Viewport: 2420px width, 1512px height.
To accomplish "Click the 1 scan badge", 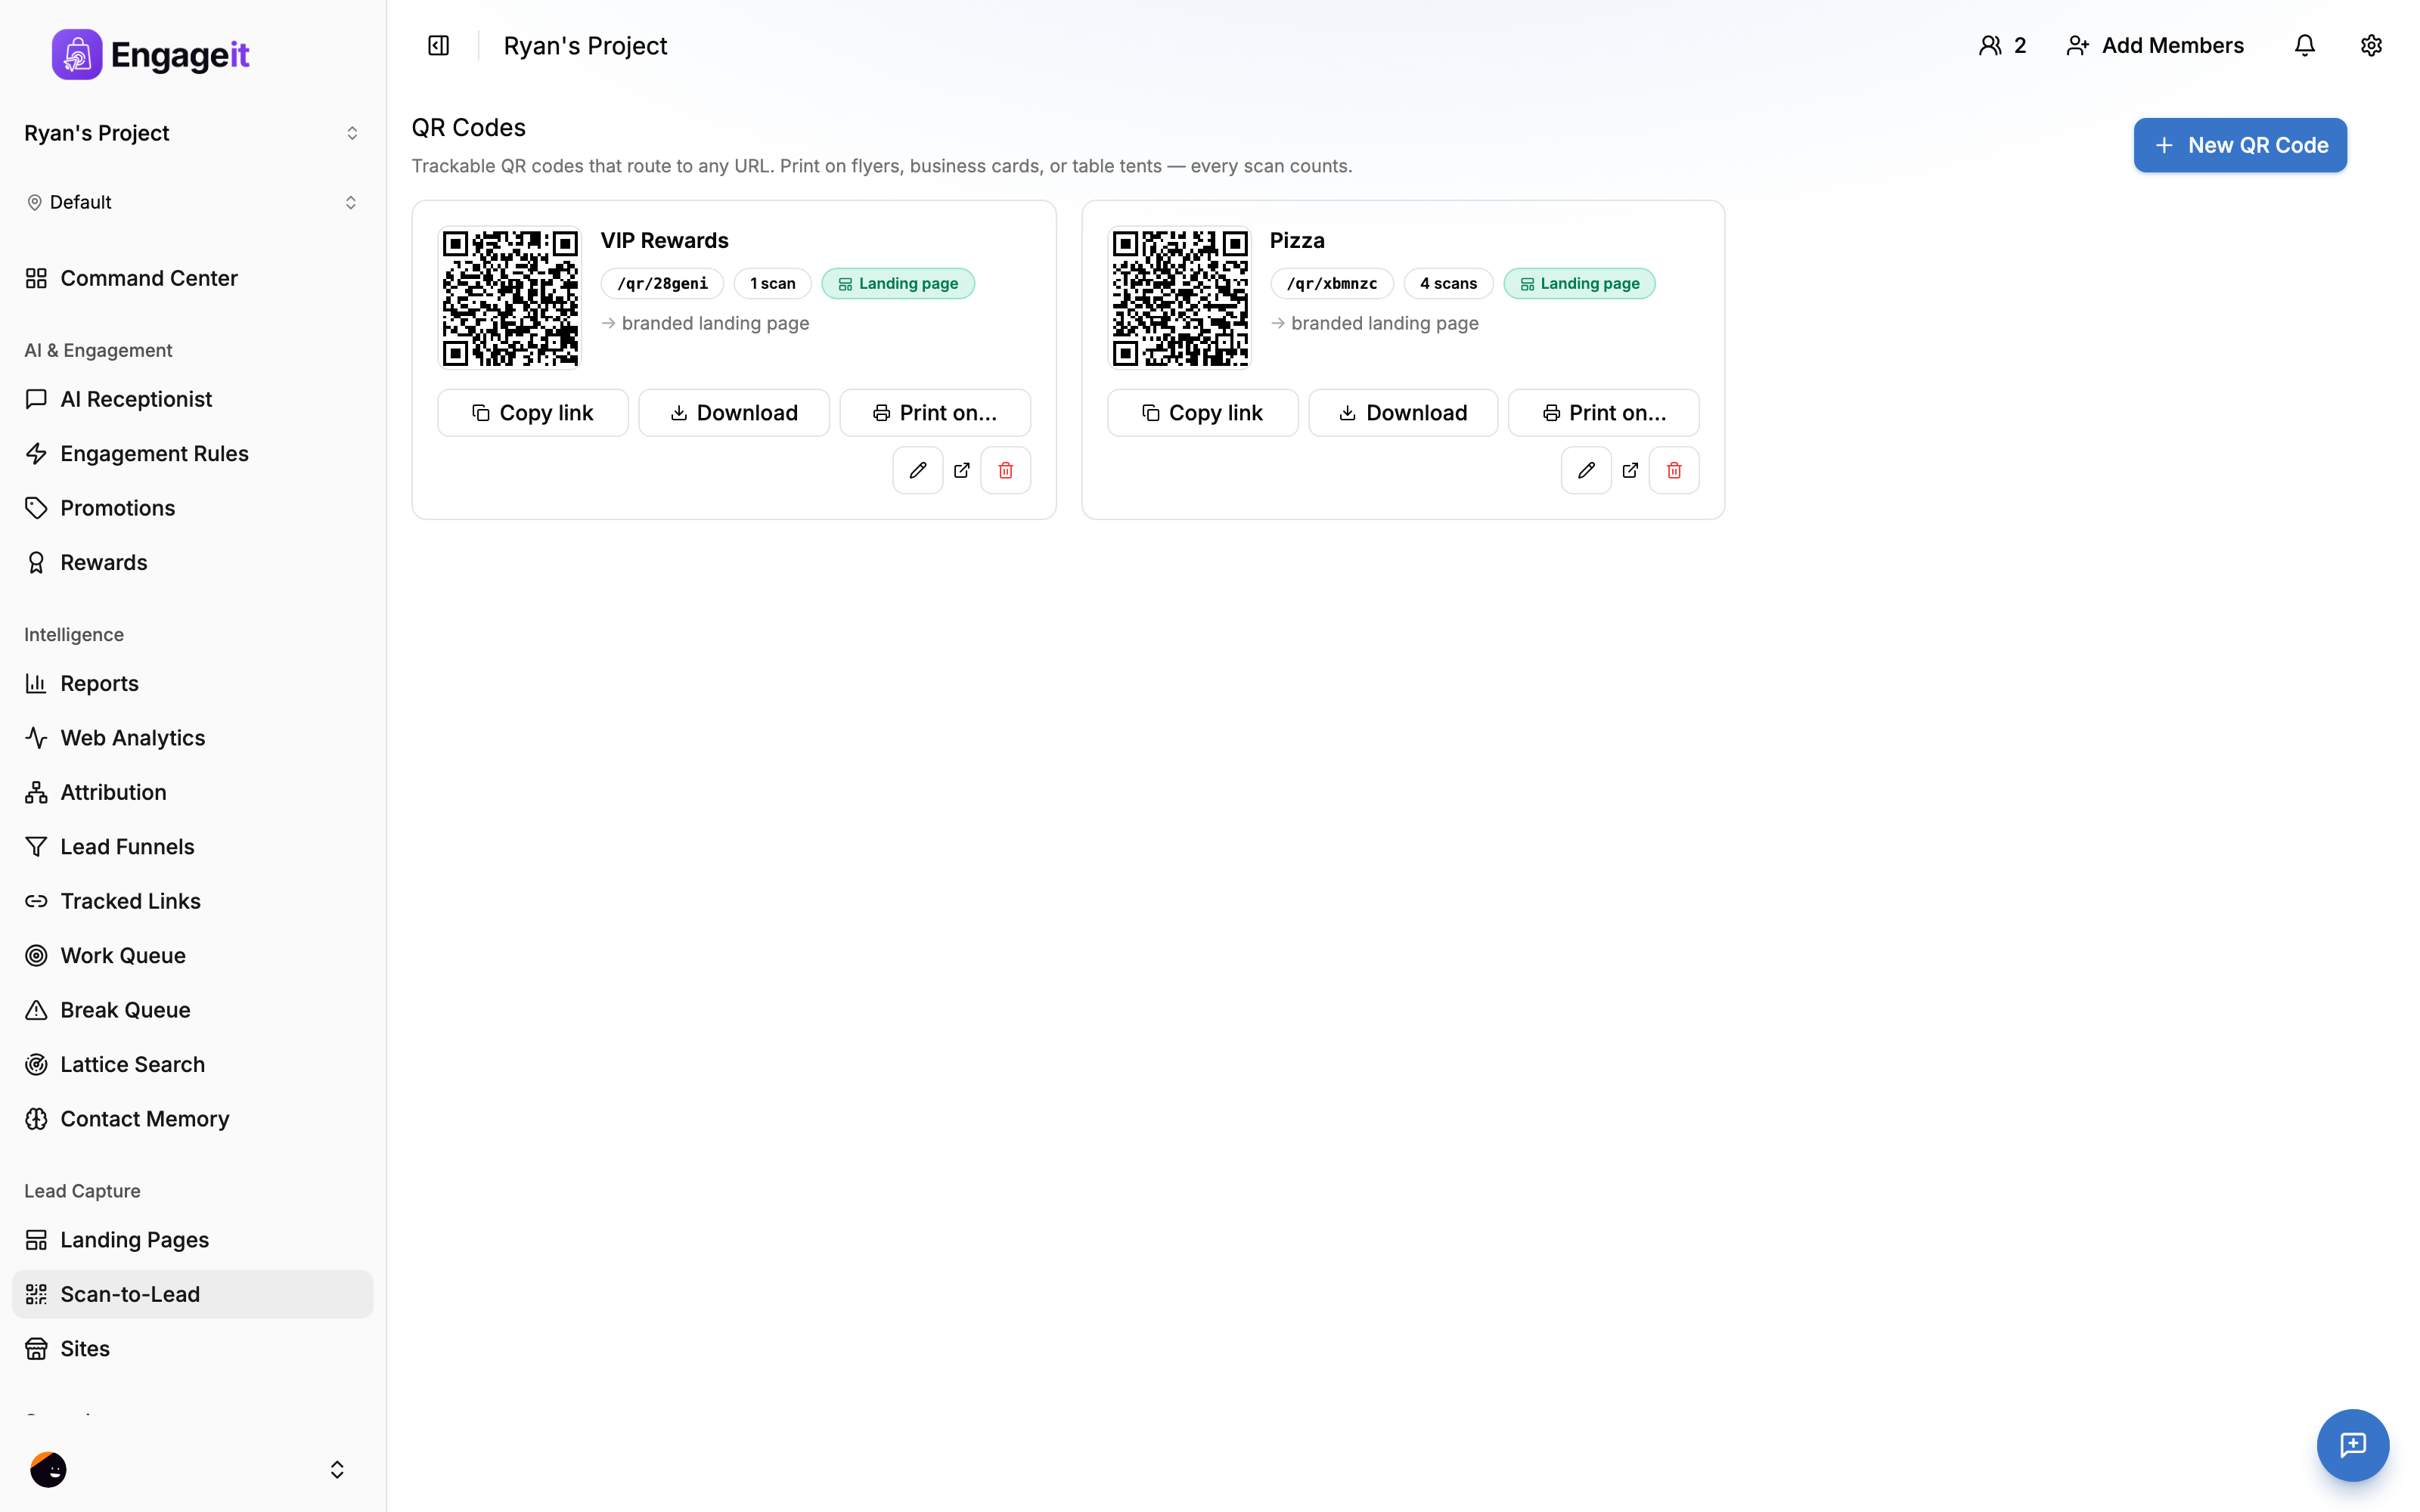I will coord(773,284).
